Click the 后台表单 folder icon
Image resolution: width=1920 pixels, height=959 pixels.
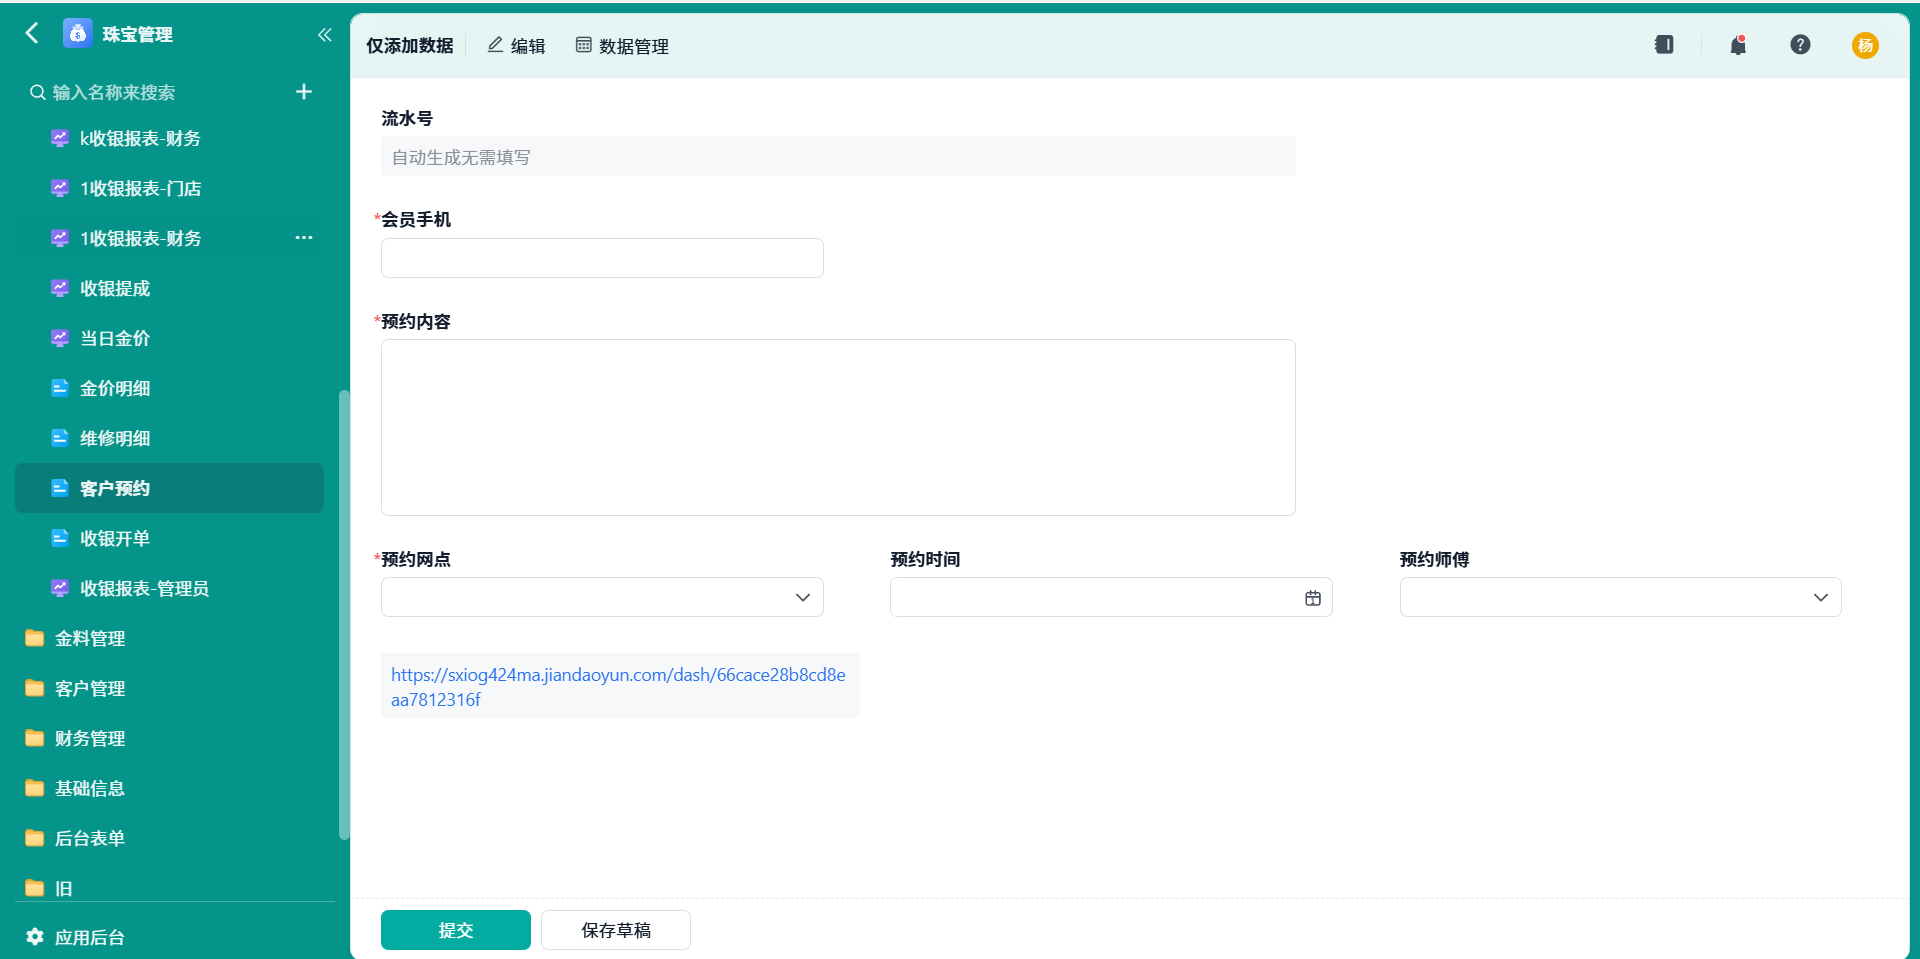pyautogui.click(x=35, y=838)
